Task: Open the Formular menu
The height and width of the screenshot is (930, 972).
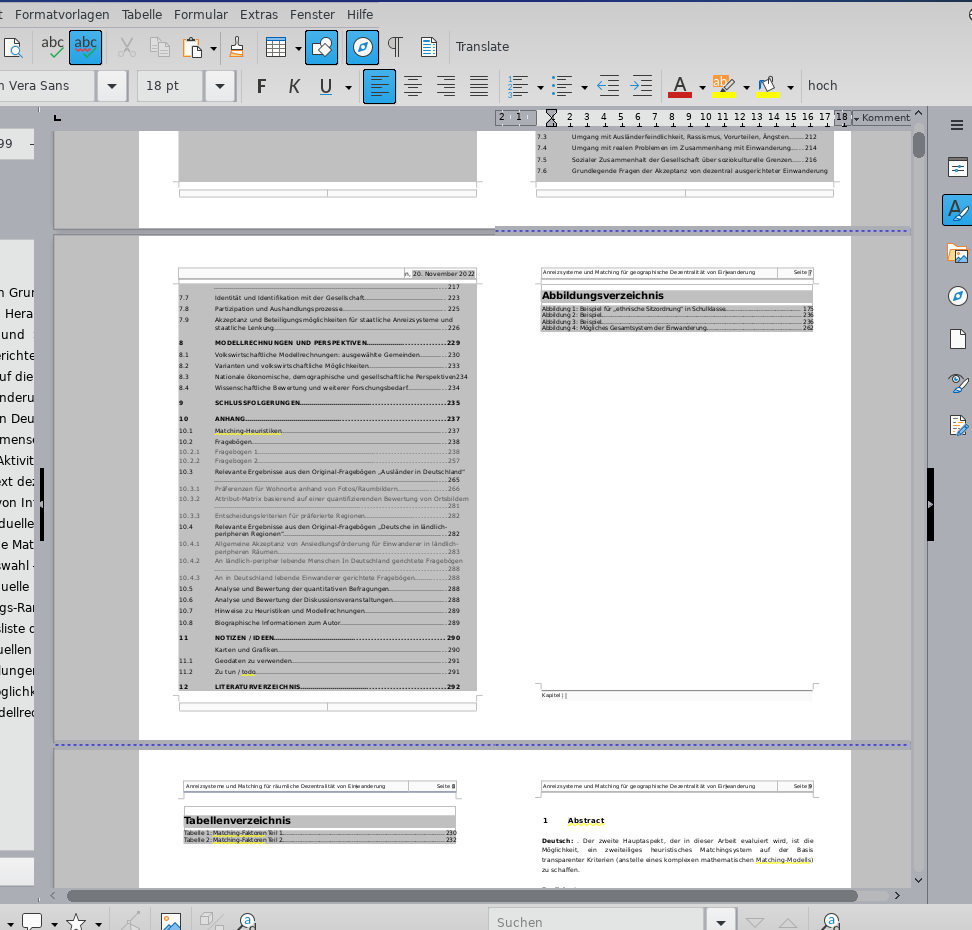Action: [201, 14]
